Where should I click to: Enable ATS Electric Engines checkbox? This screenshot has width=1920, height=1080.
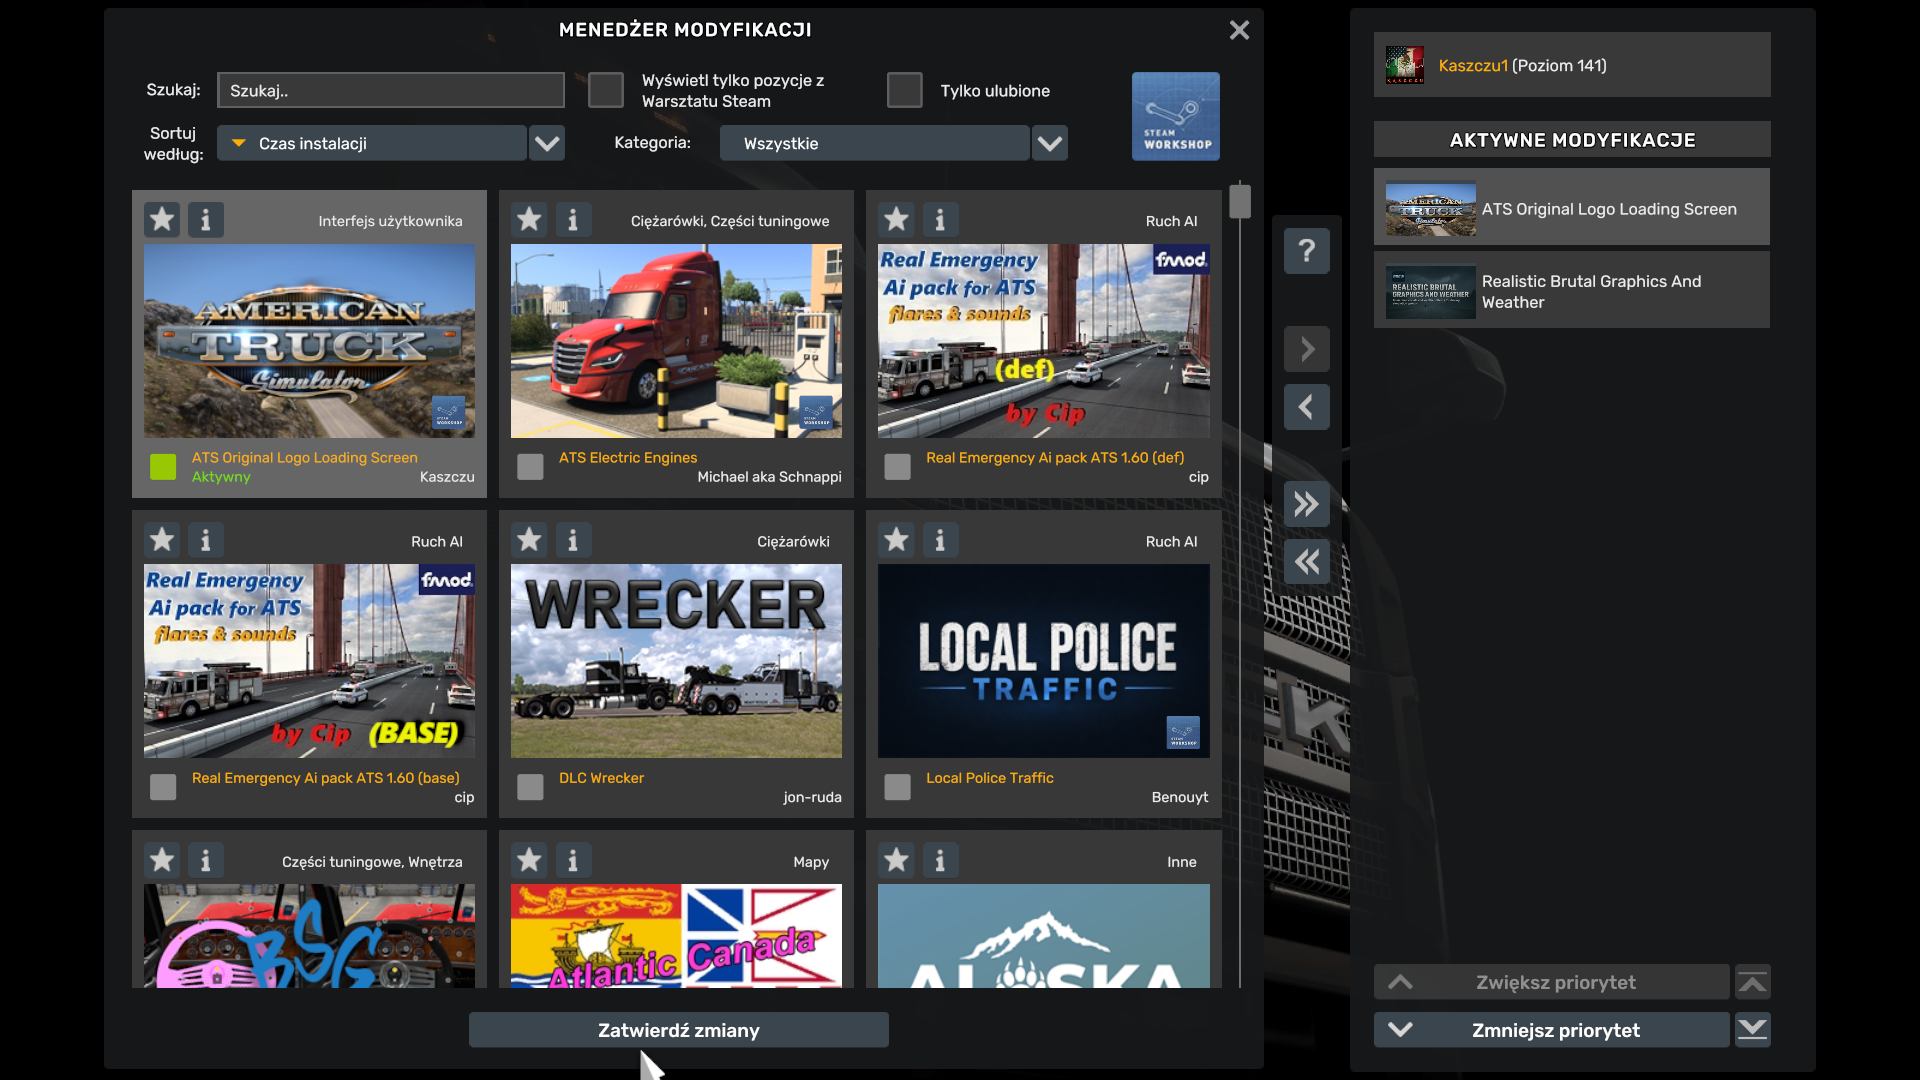(x=530, y=467)
